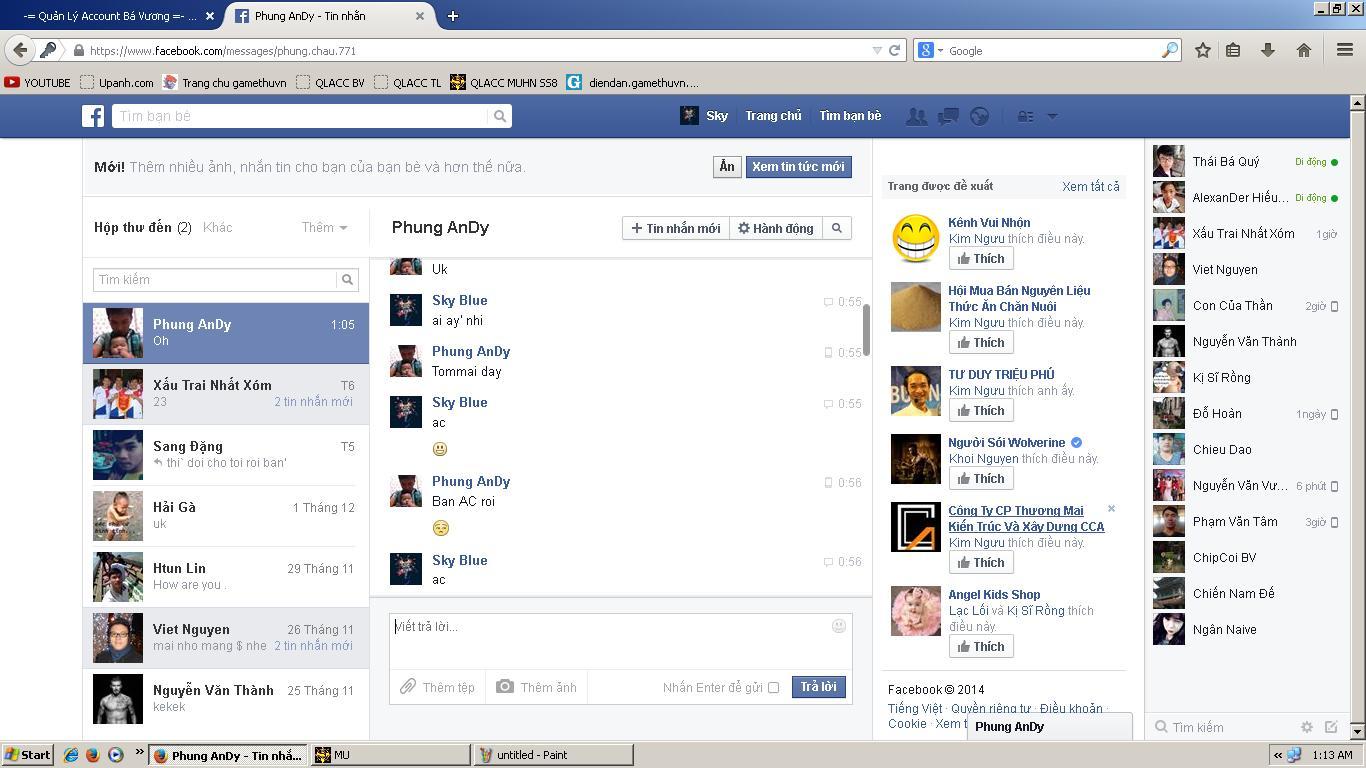Expand the Thêm dropdown in inbox header
The width and height of the screenshot is (1366, 768).
pos(324,227)
